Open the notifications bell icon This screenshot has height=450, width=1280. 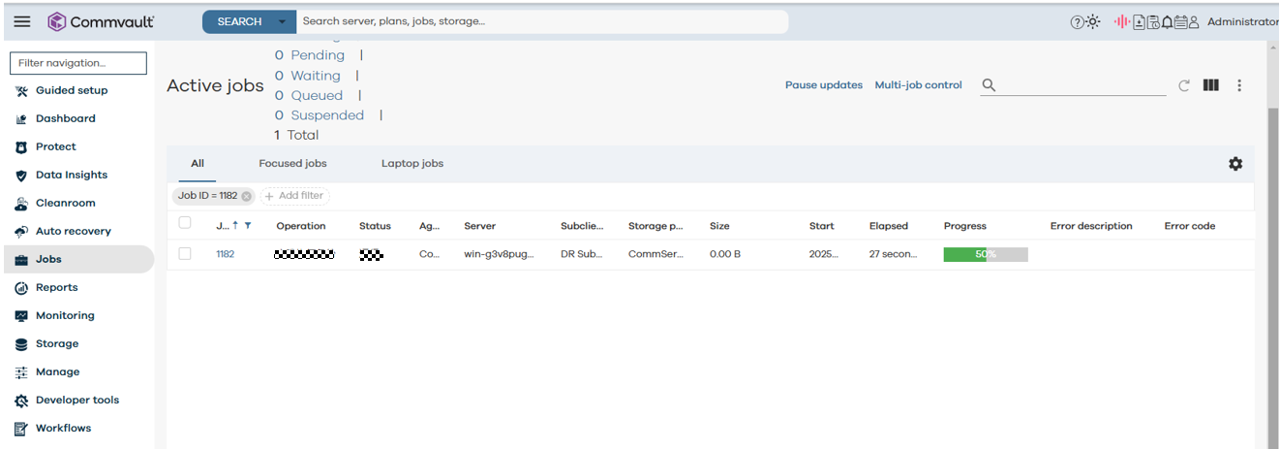click(x=1167, y=22)
